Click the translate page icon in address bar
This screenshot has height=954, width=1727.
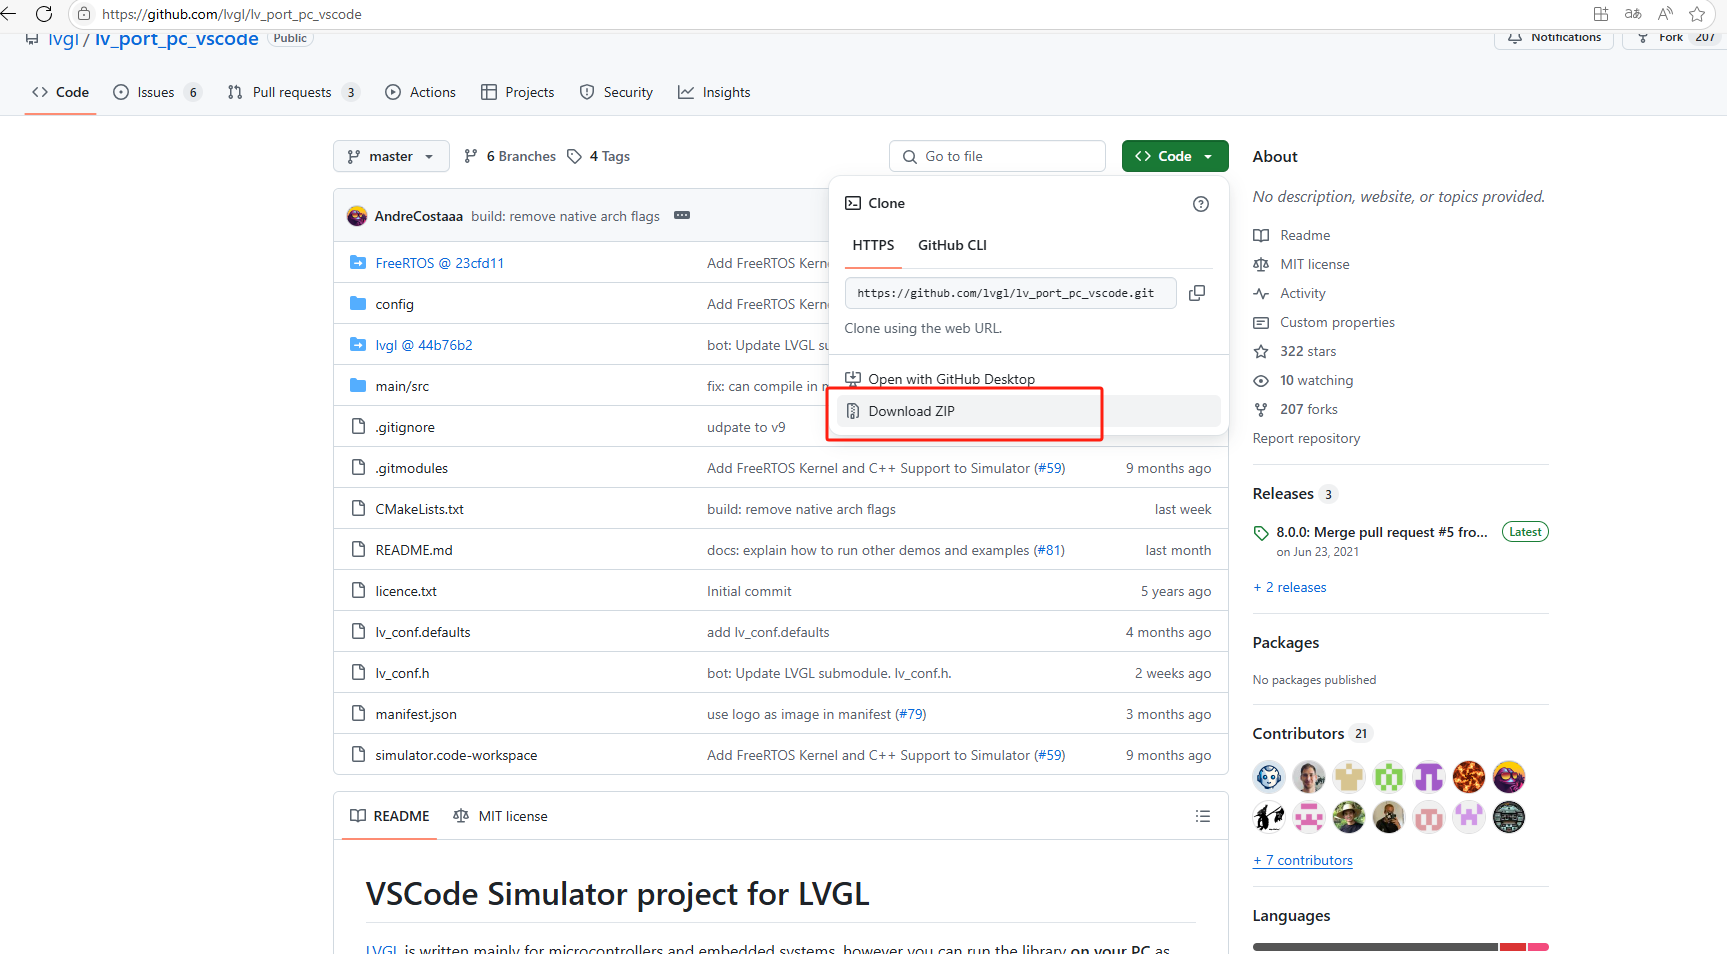tap(1633, 14)
